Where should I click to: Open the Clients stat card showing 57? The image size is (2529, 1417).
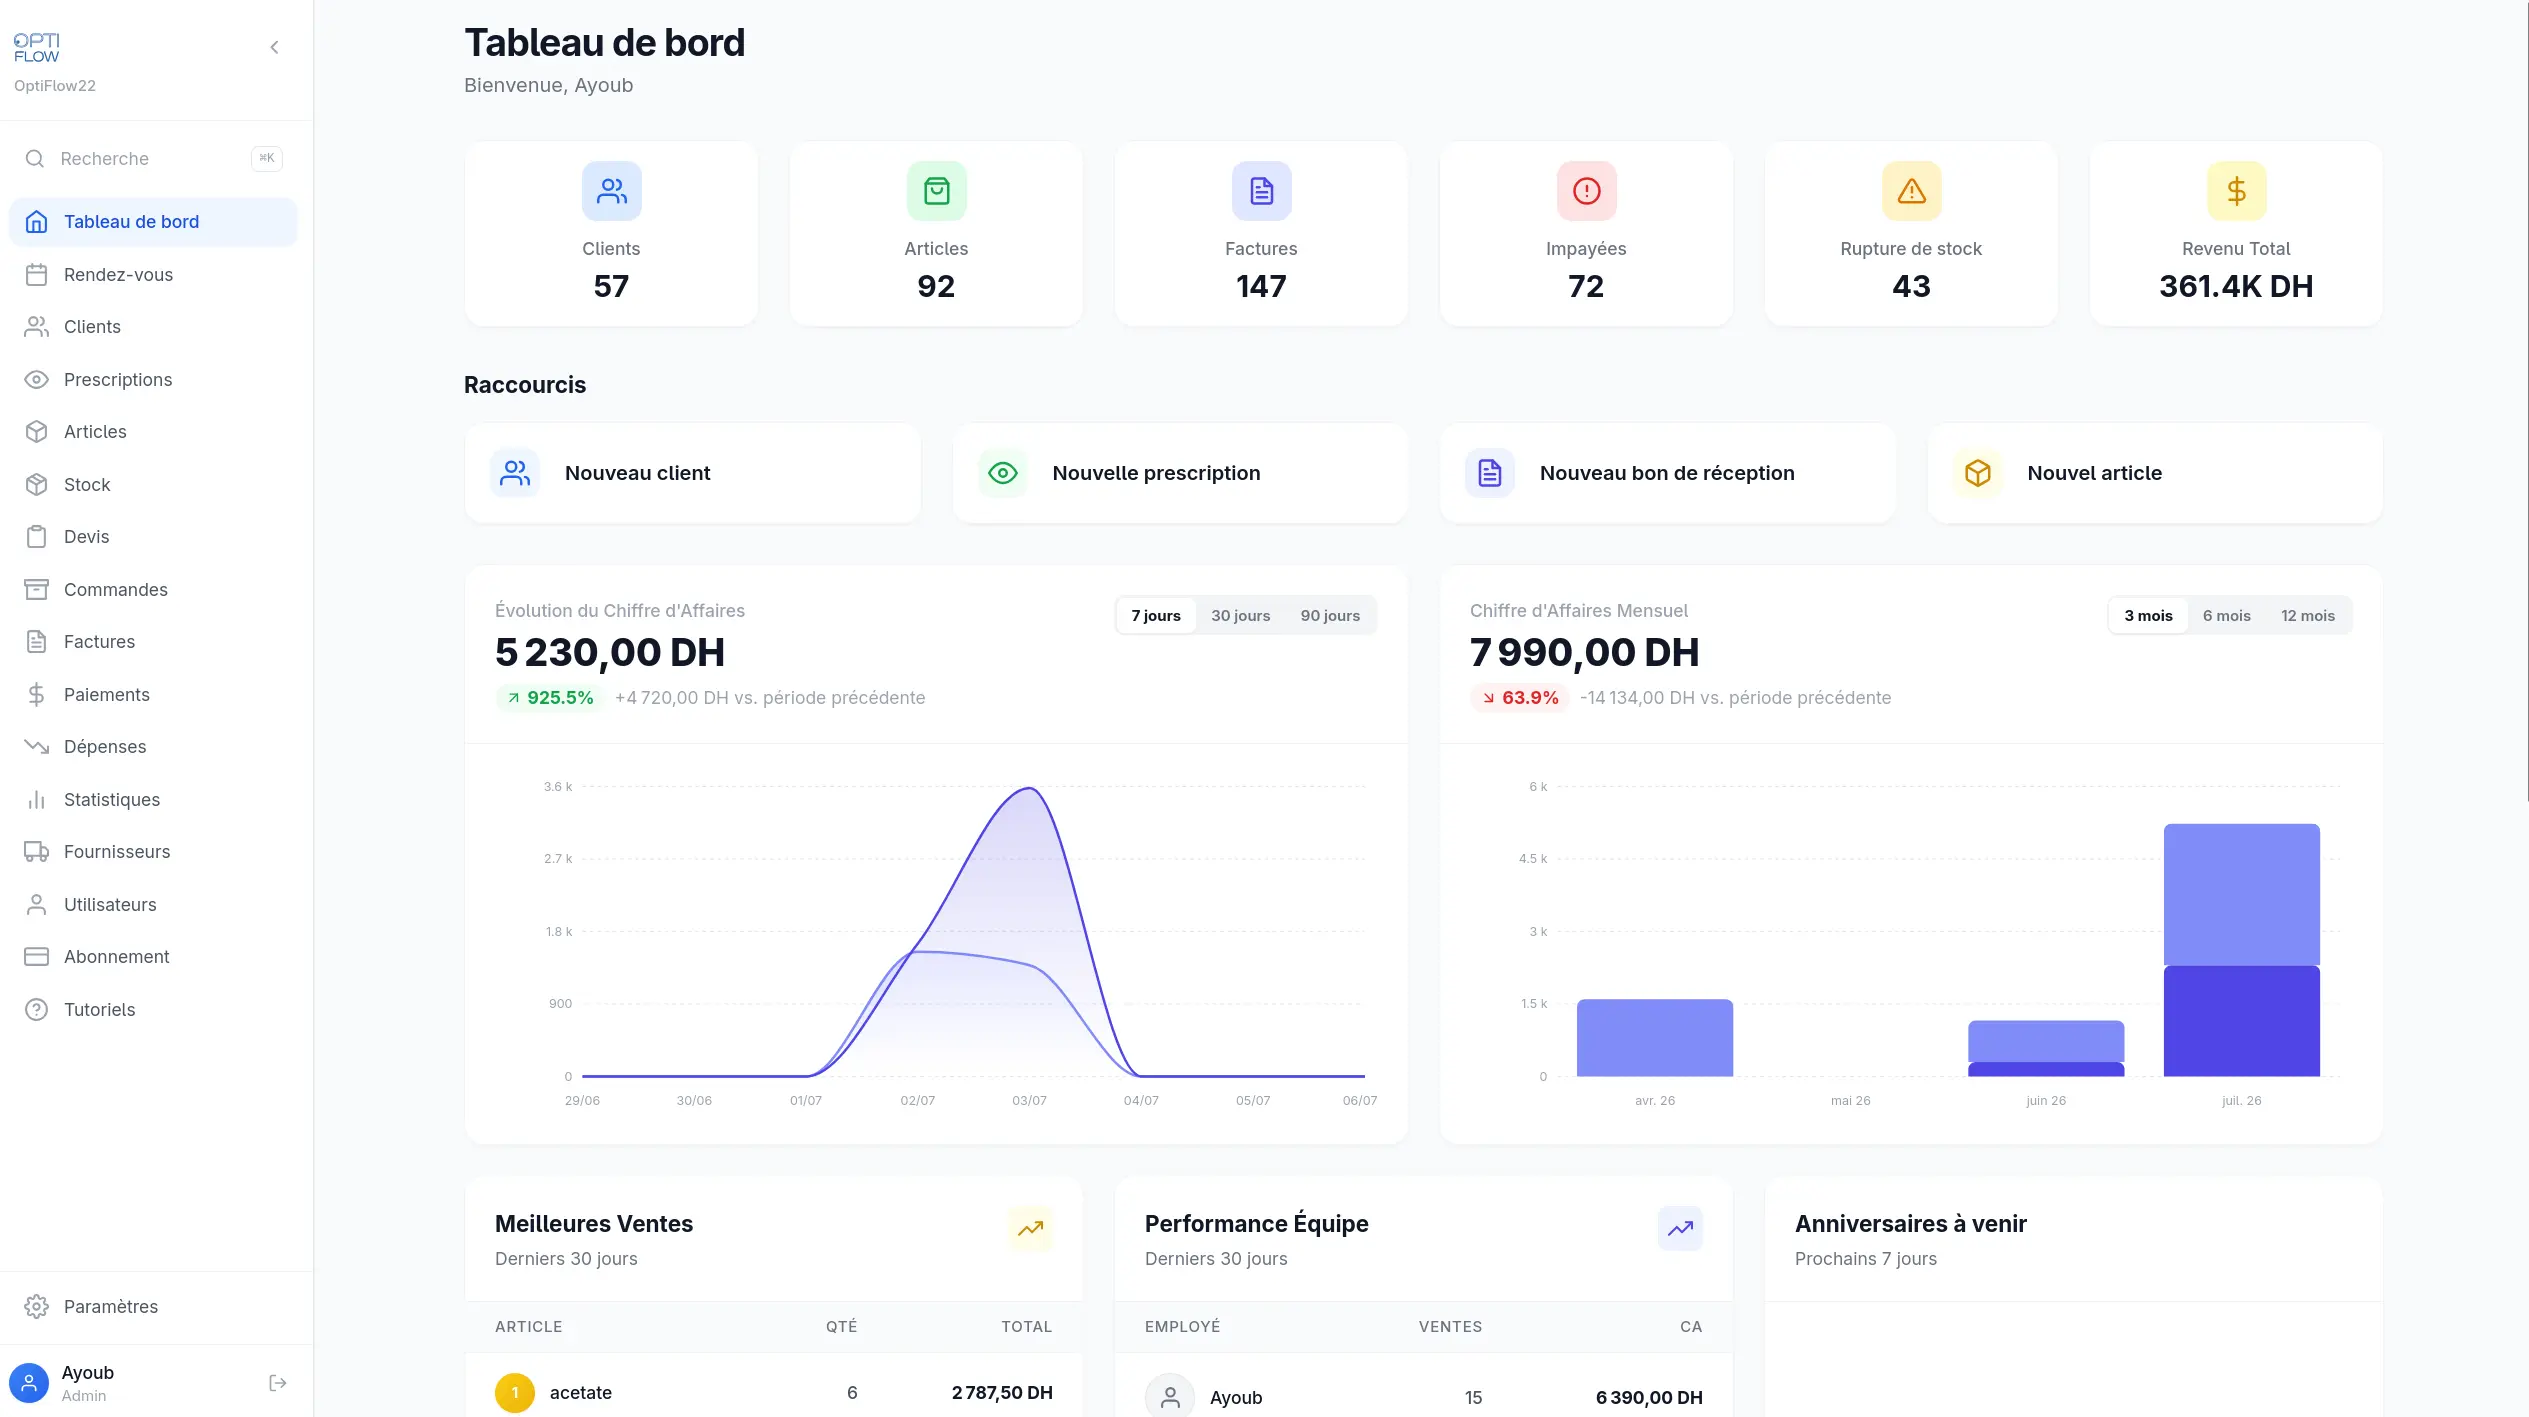611,234
